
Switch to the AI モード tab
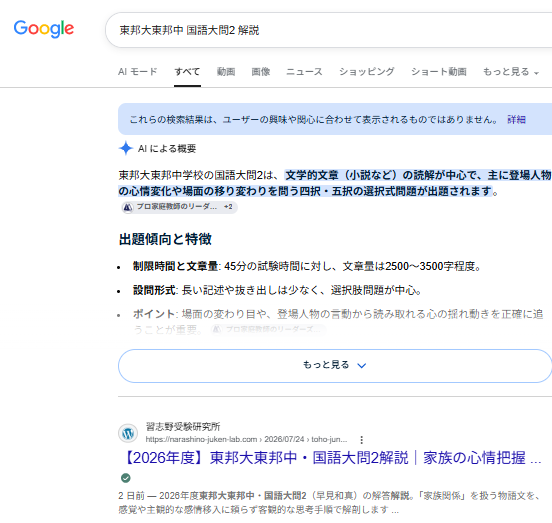pyautogui.click(x=138, y=72)
